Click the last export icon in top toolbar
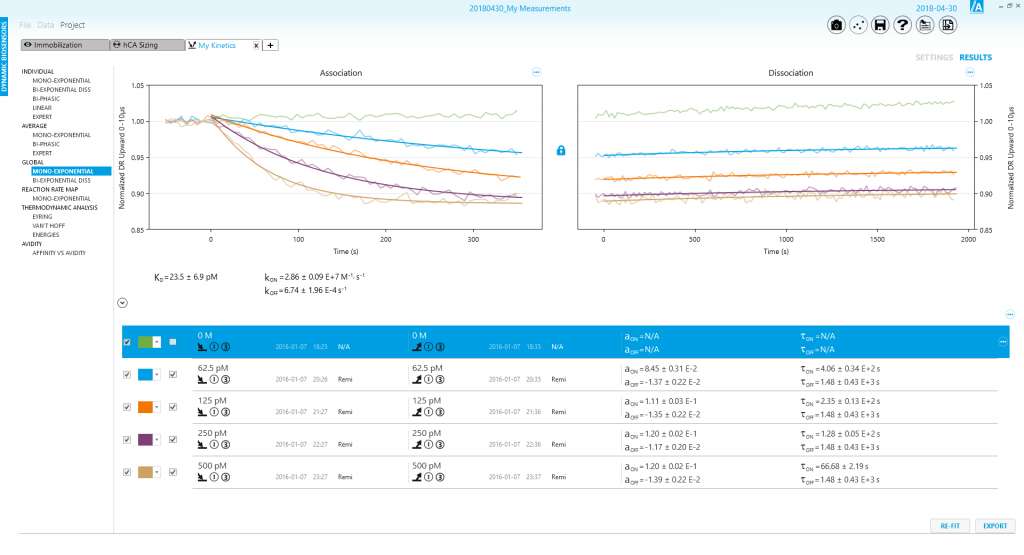 (x=947, y=25)
